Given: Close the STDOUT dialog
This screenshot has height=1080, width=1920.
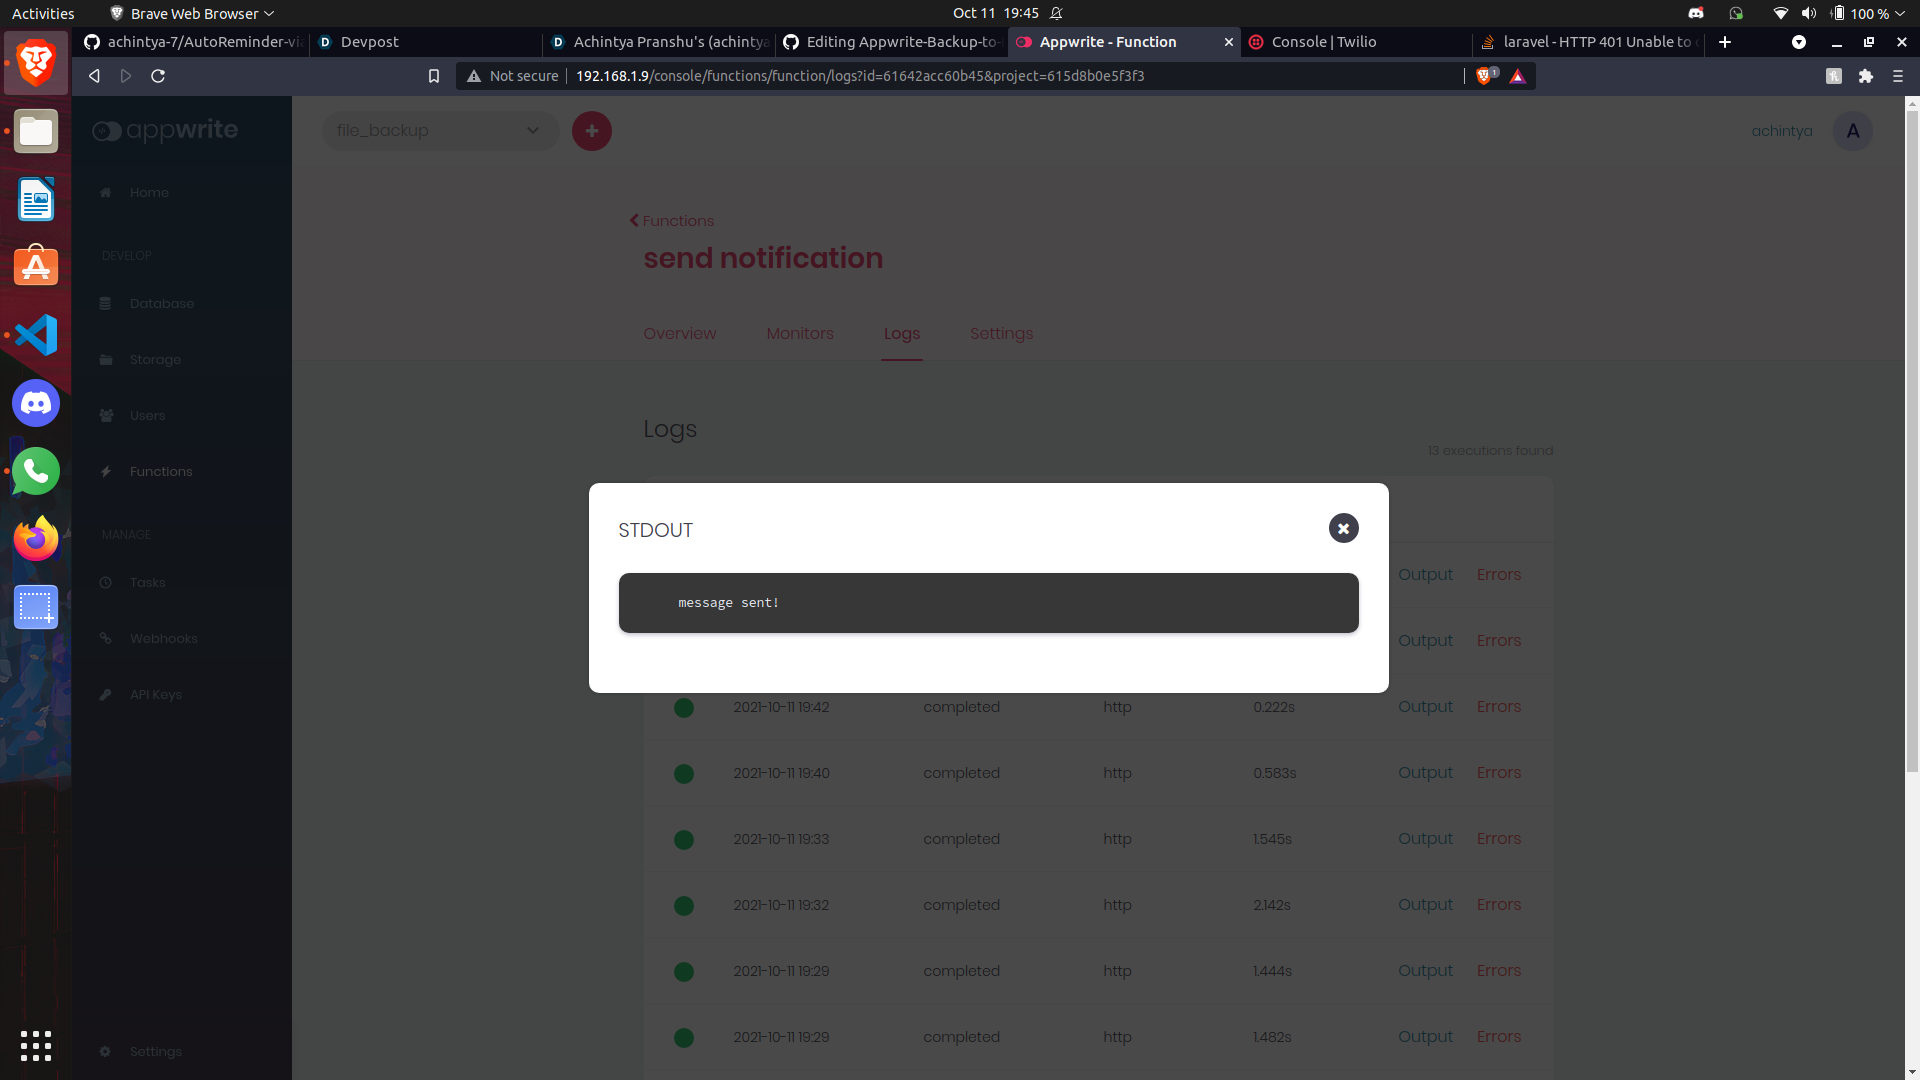Looking at the screenshot, I should click(1343, 528).
